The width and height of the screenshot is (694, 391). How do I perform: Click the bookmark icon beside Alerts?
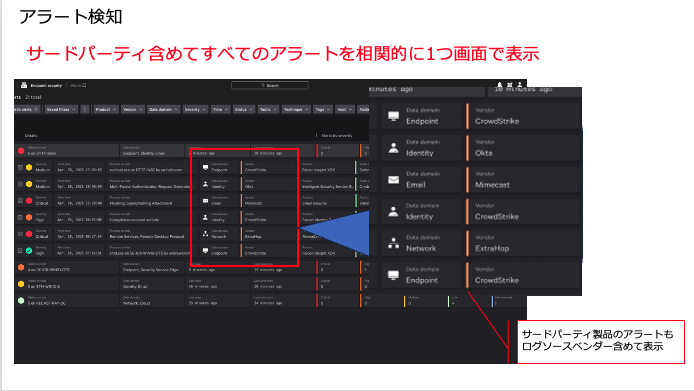tap(84, 85)
